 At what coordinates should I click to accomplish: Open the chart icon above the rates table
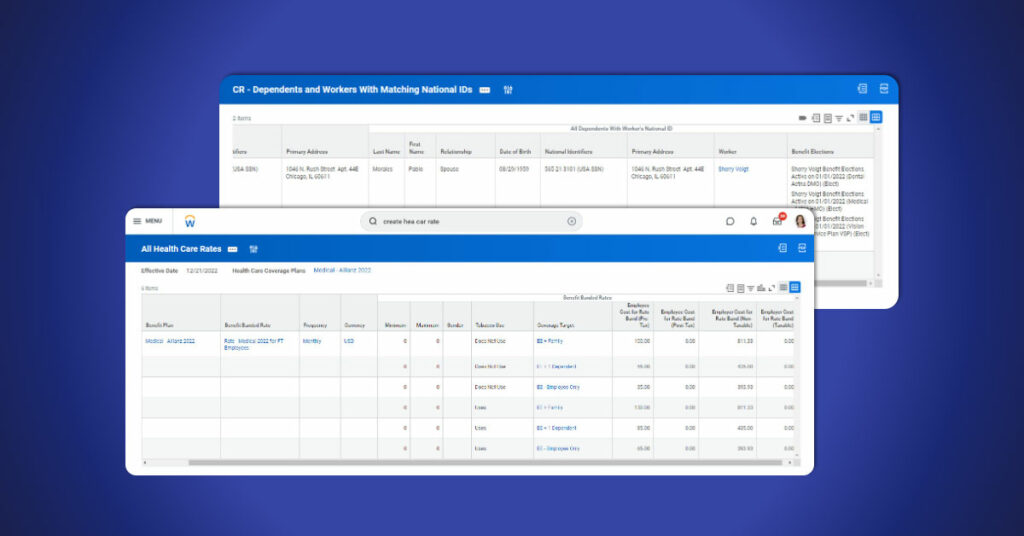[x=761, y=288]
